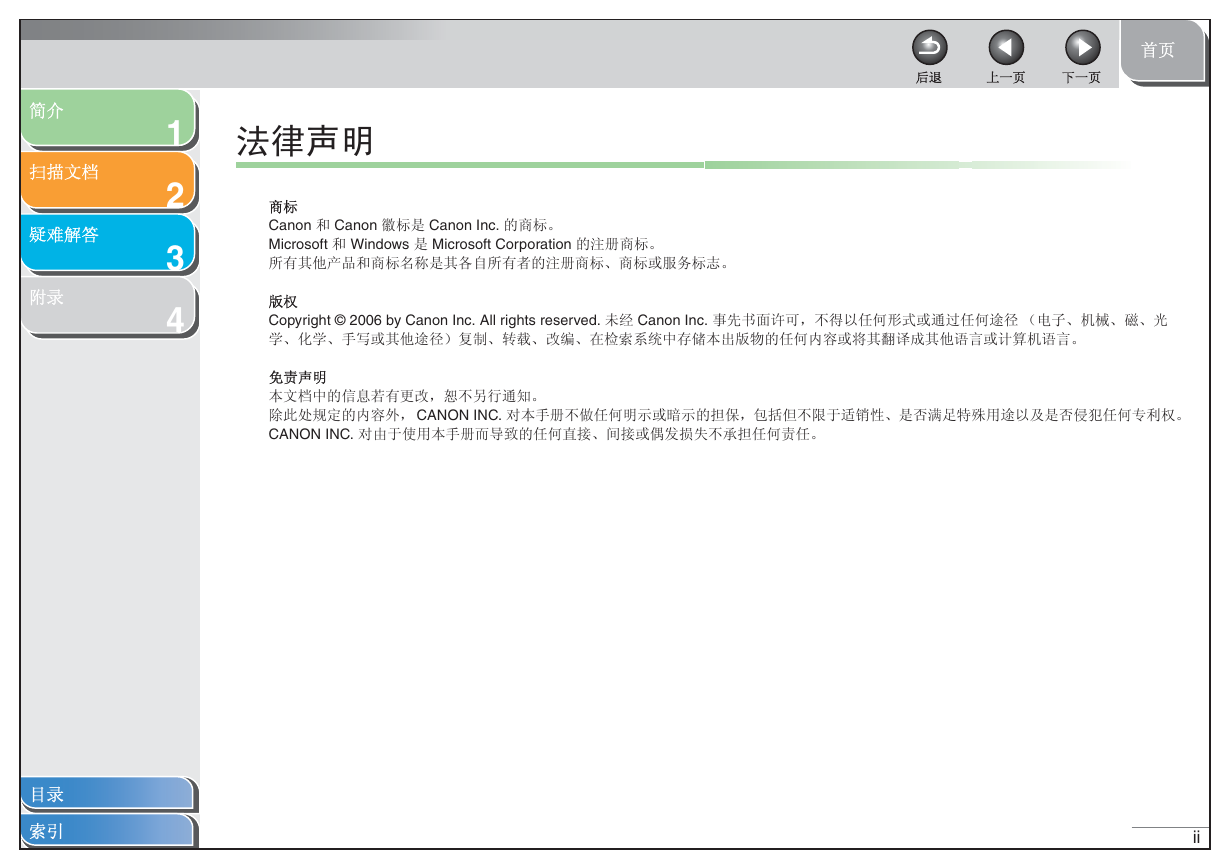This screenshot has width=1228, height=868.
Task: Go to previous page (上一页) icon
Action: point(1006,47)
